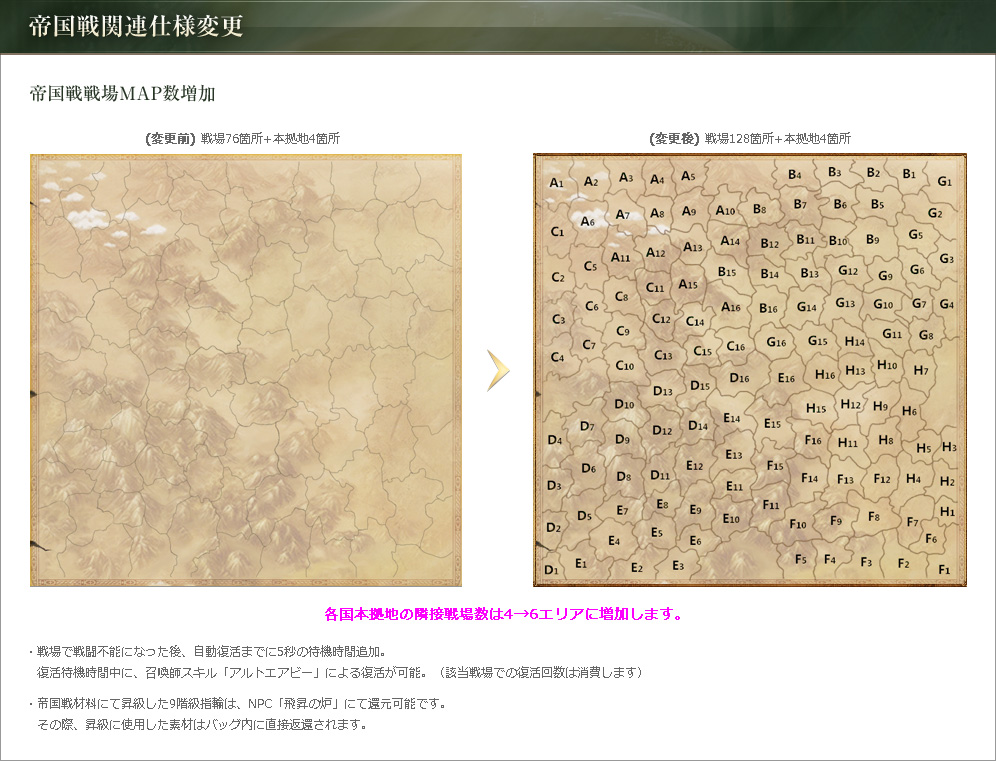Click the 帝国戦戦場MAP数増加 subheading

(x=123, y=93)
